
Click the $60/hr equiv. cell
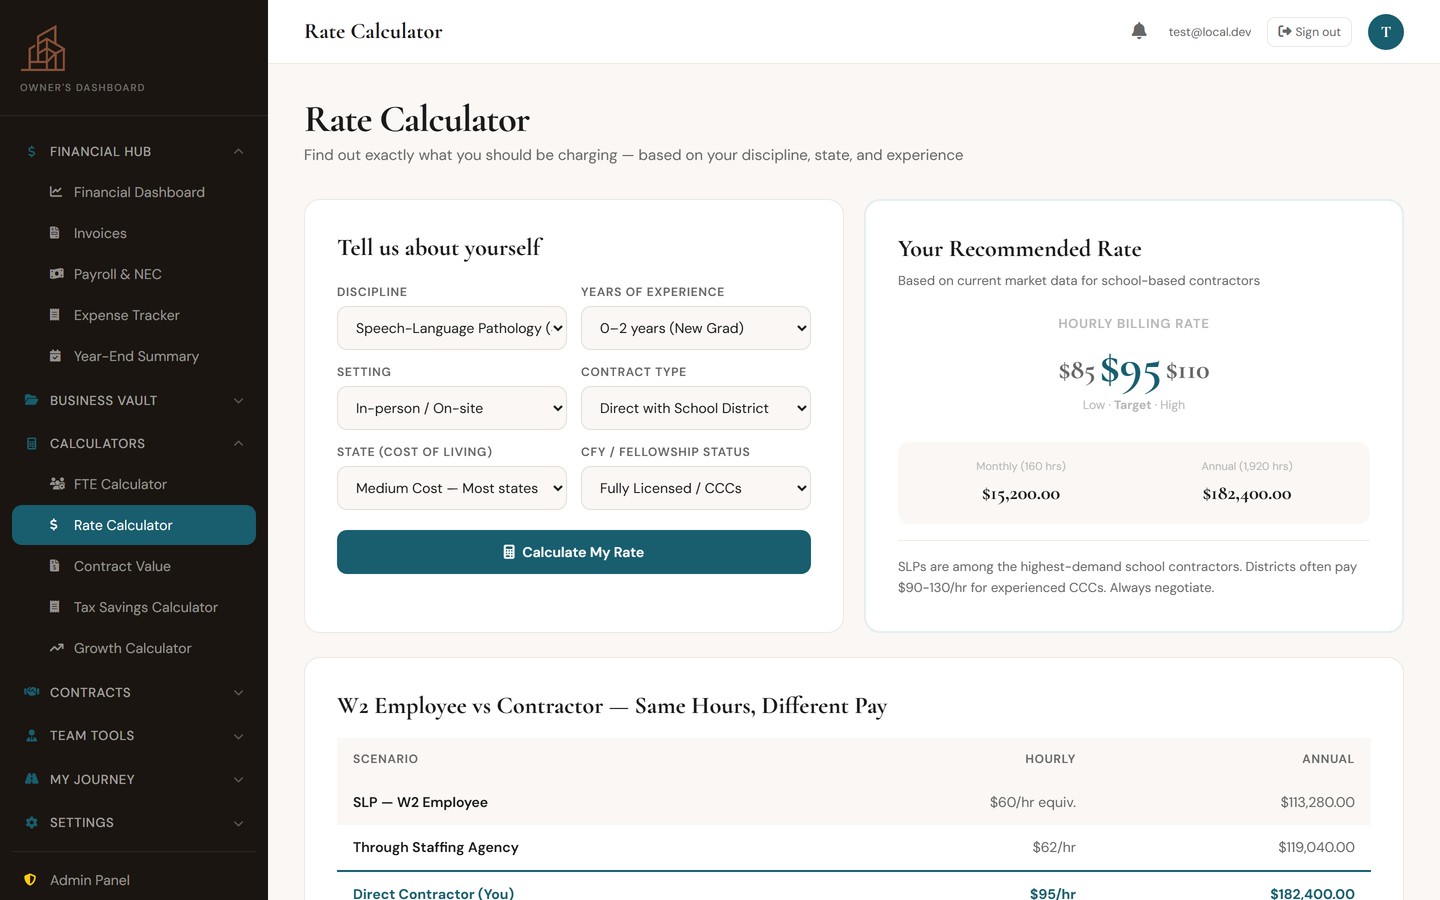tap(1033, 802)
